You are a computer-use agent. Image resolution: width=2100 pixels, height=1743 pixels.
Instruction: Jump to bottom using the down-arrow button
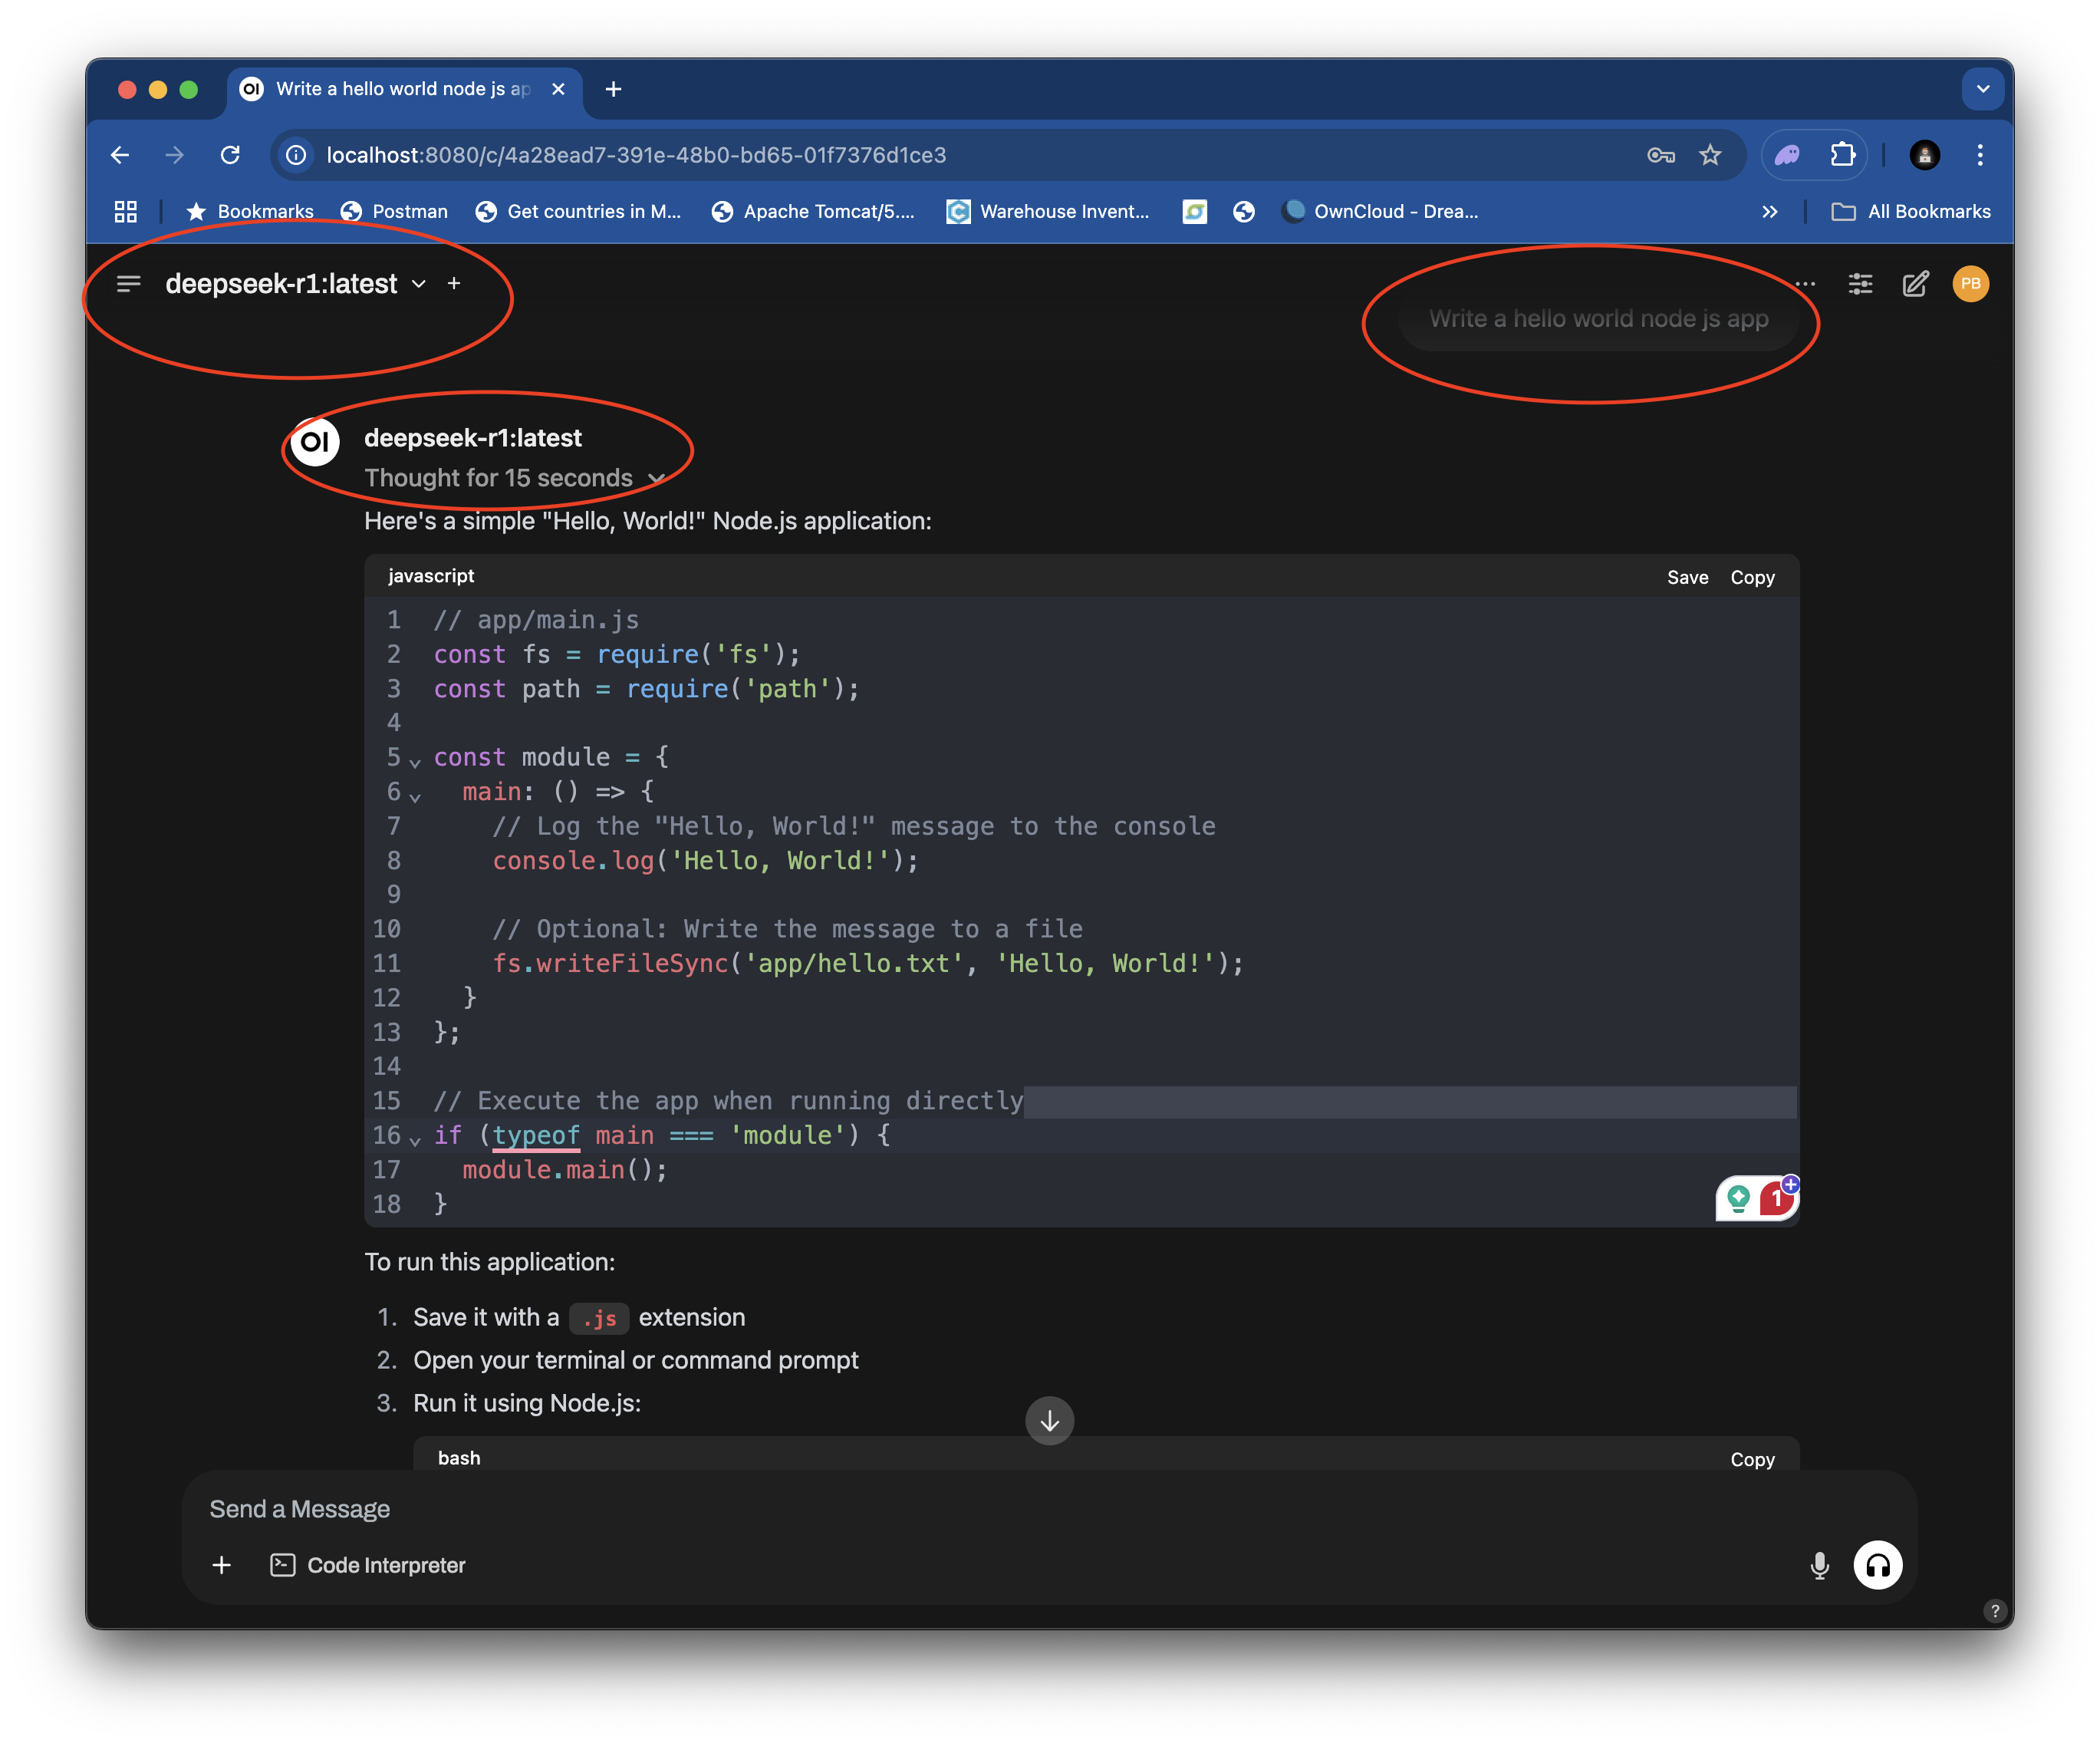[1049, 1420]
